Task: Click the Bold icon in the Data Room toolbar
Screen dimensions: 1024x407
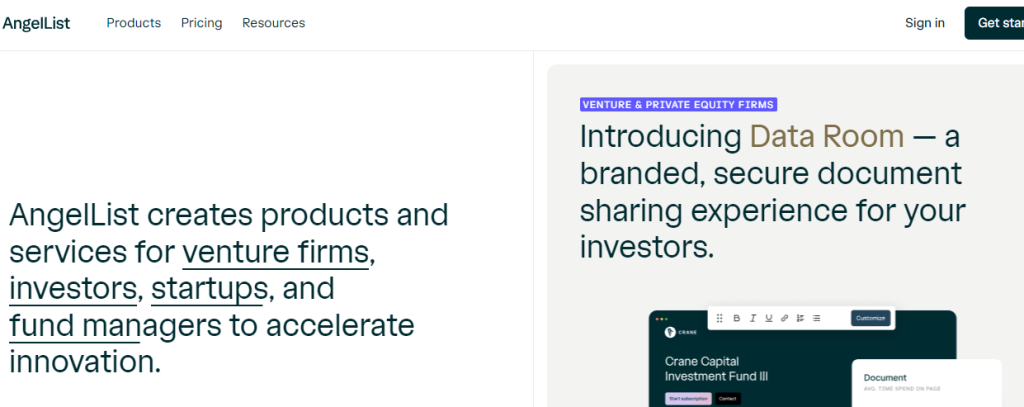Action: pos(737,318)
